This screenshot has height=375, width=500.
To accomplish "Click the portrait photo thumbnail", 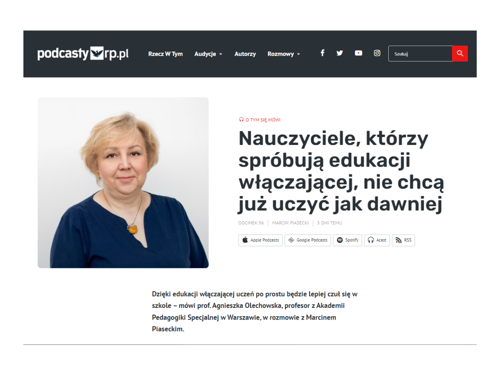I will coord(123,182).
